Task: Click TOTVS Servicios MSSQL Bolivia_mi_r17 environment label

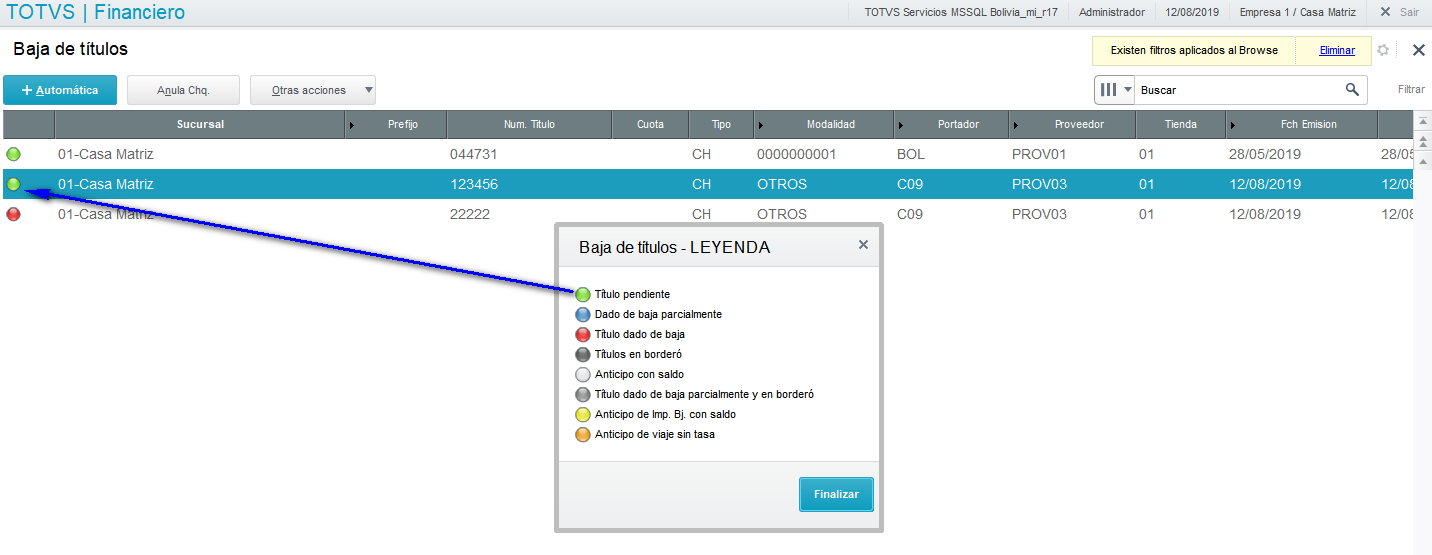Action: [961, 12]
